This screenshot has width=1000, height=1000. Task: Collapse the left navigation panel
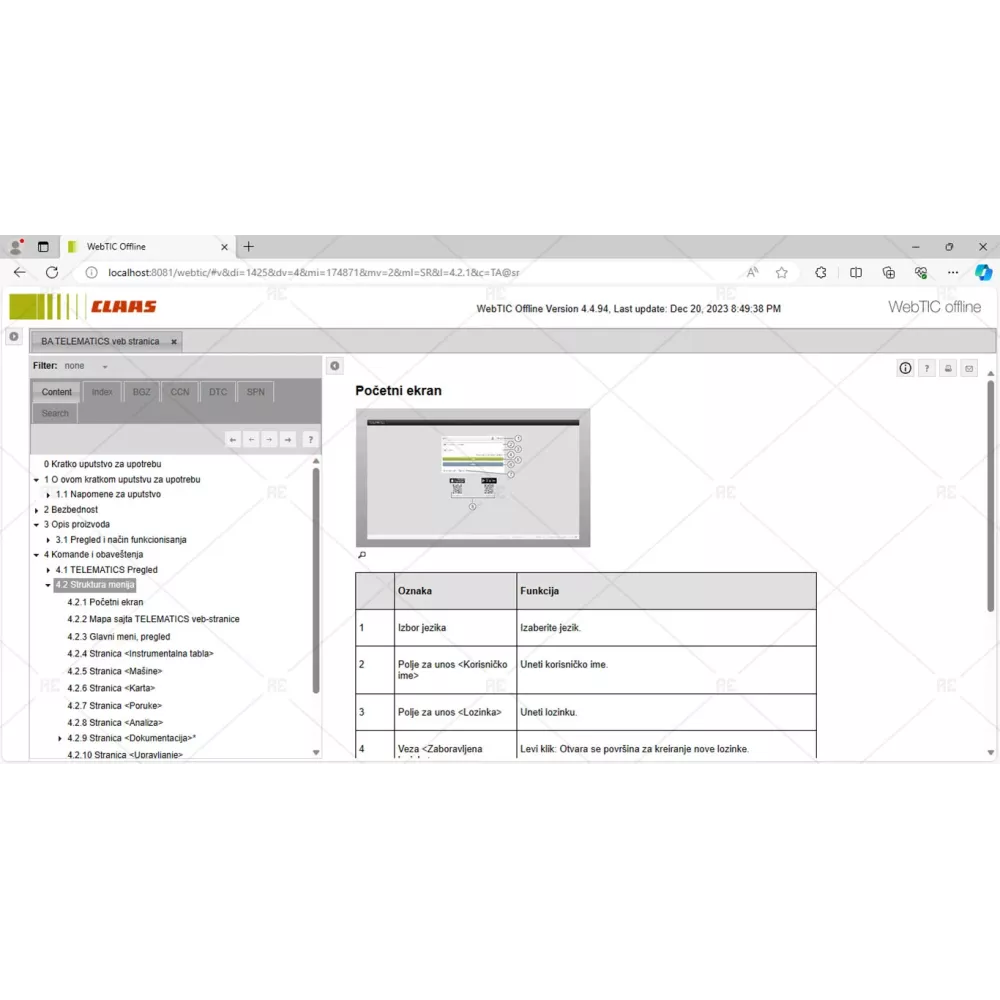tap(335, 366)
